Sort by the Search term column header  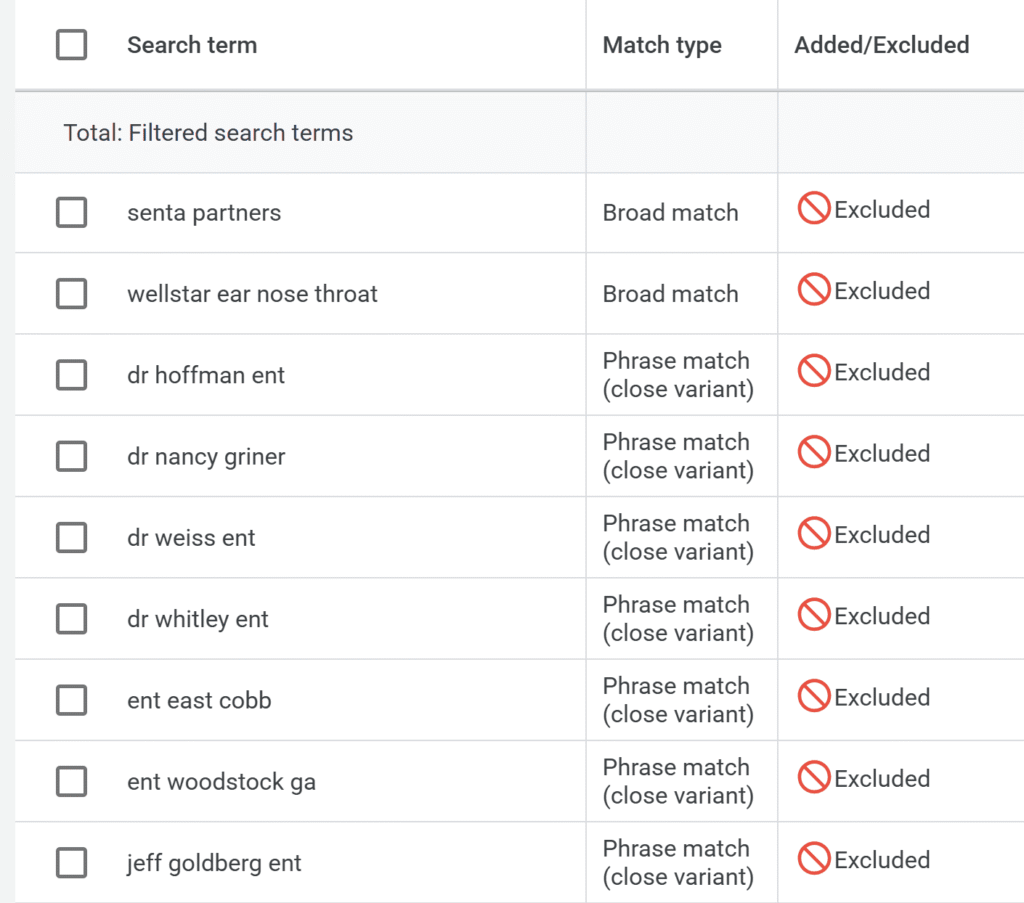tap(192, 45)
